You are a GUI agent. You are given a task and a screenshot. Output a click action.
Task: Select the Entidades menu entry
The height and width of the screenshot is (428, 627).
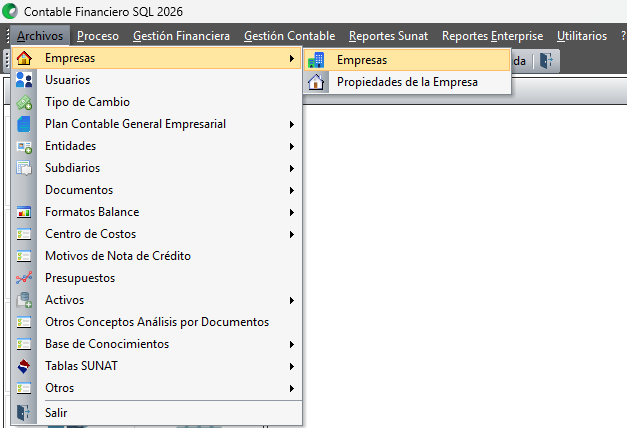[x=157, y=146]
